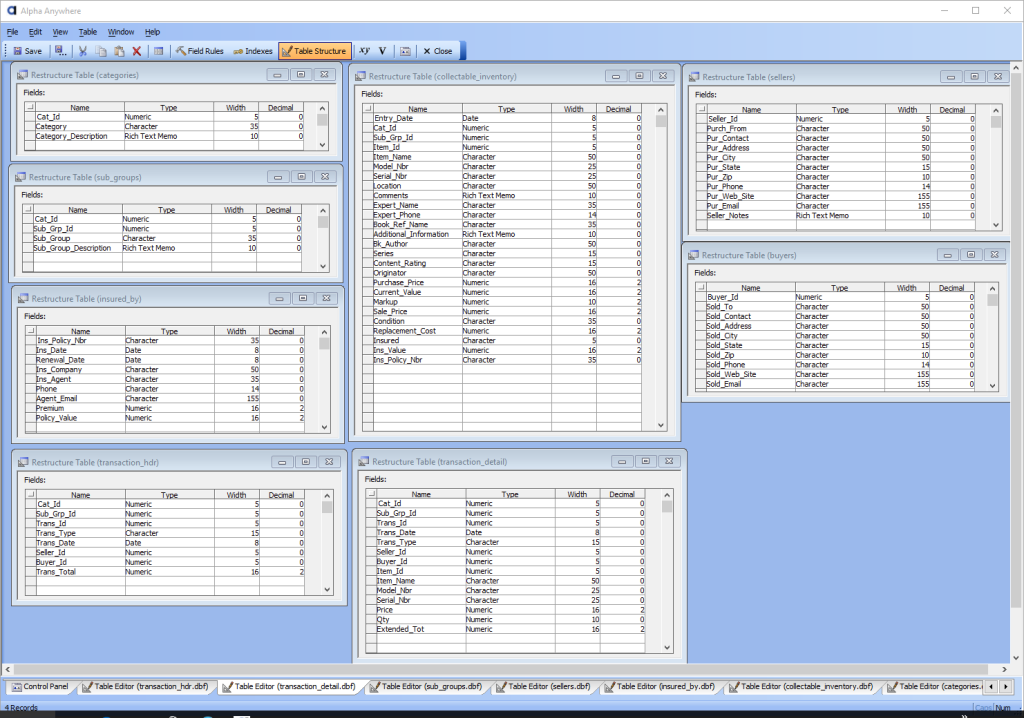Click the xy expression icon
This screenshot has width=1024, height=718.
364,51
